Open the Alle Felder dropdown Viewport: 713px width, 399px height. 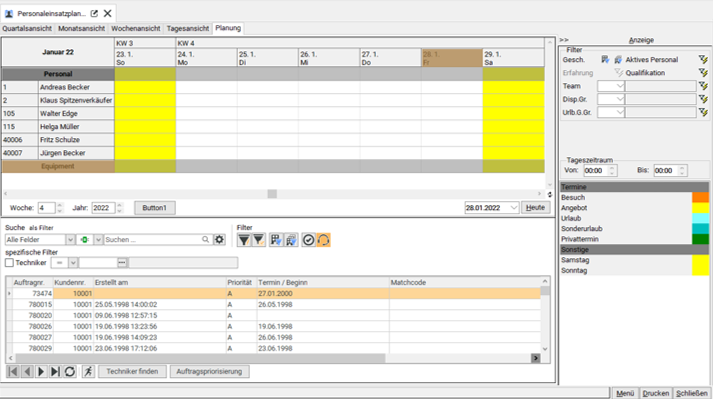[70, 239]
